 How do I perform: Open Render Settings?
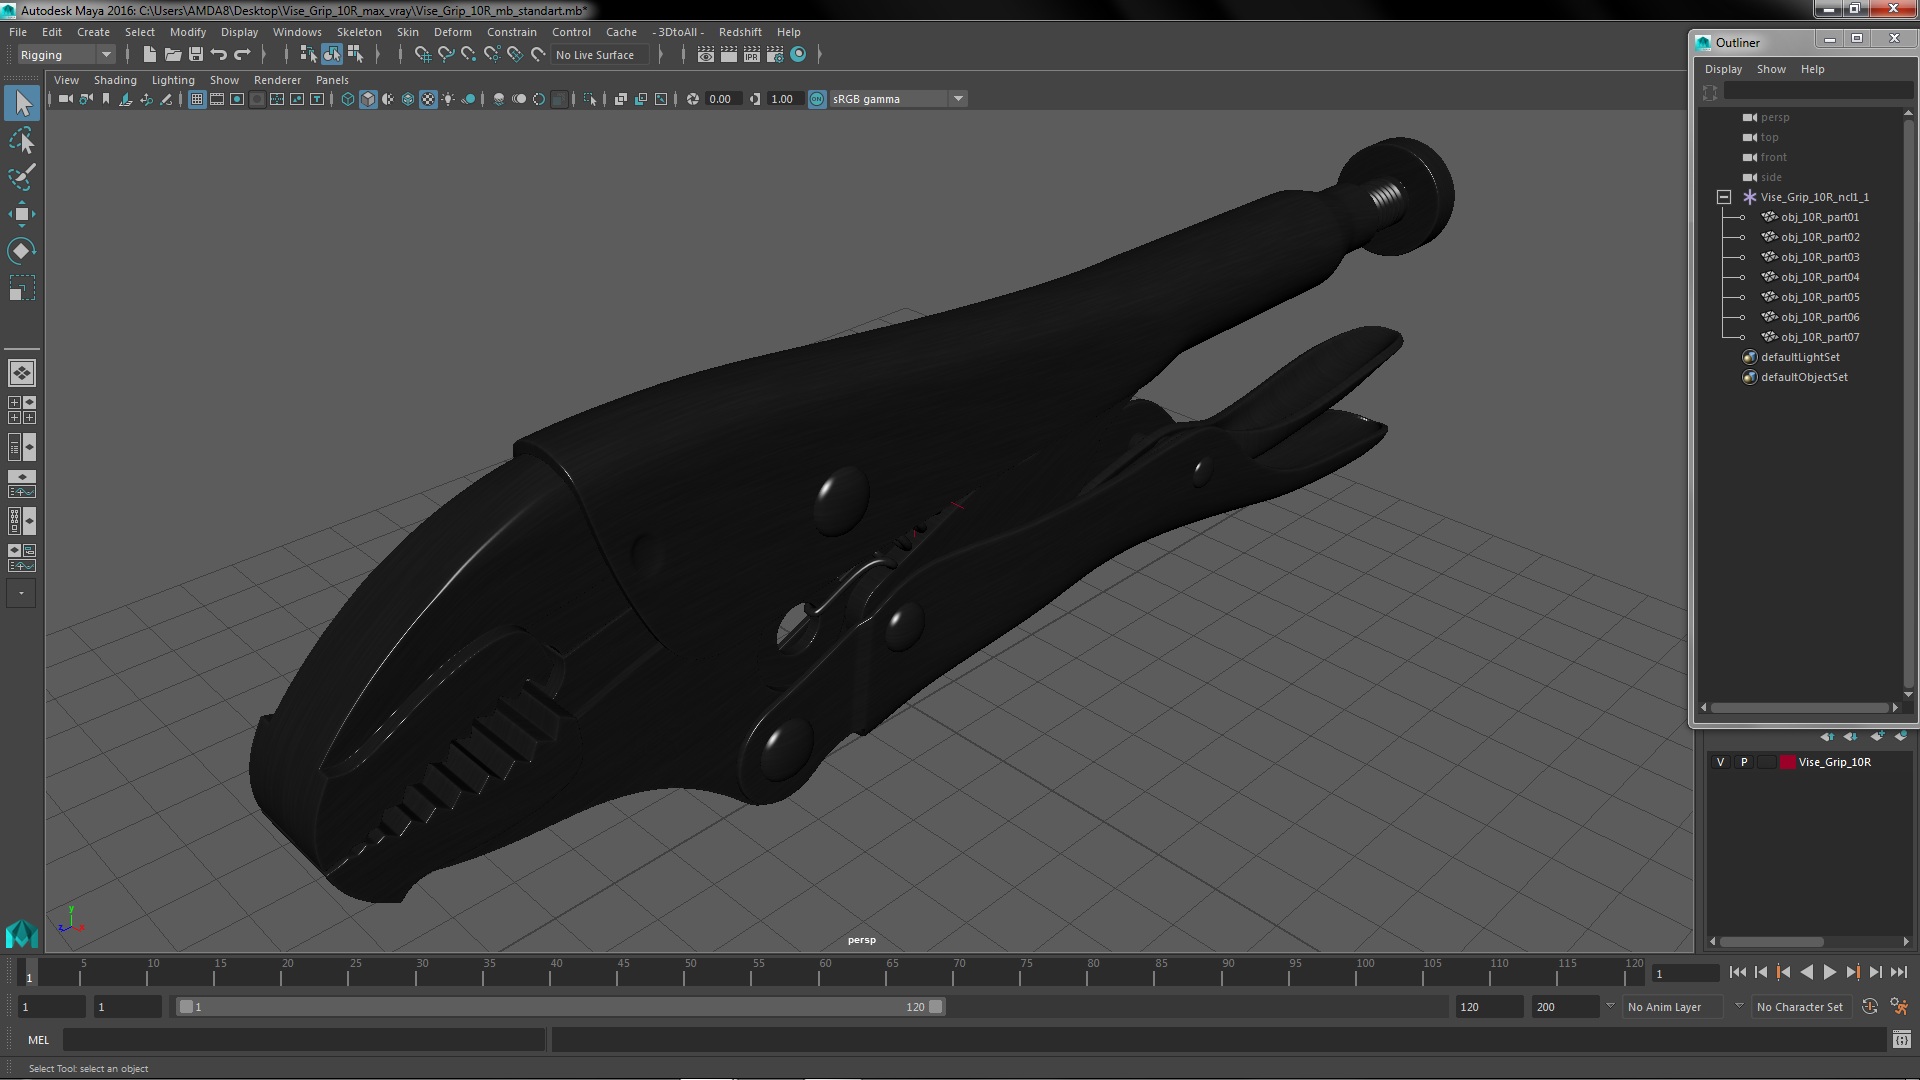(x=775, y=55)
